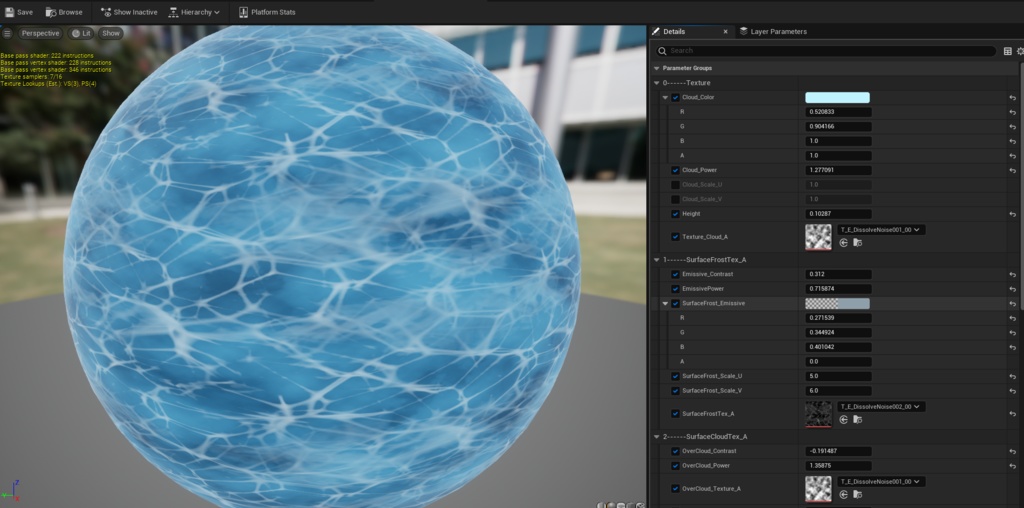This screenshot has width=1024, height=508.
Task: Enable the Cloud_Scale_V override checkbox
Action: 675,199
